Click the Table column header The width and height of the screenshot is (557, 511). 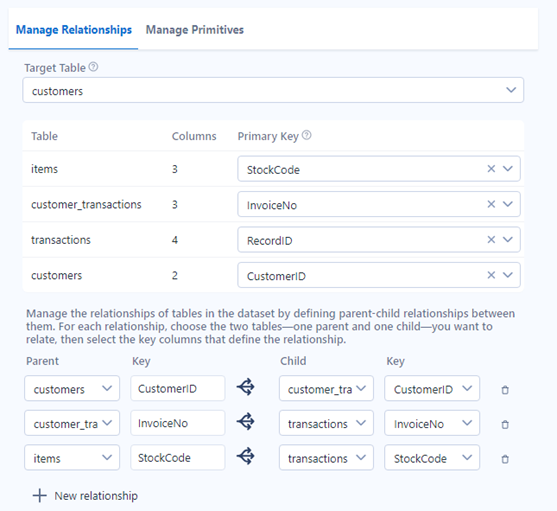(x=44, y=136)
